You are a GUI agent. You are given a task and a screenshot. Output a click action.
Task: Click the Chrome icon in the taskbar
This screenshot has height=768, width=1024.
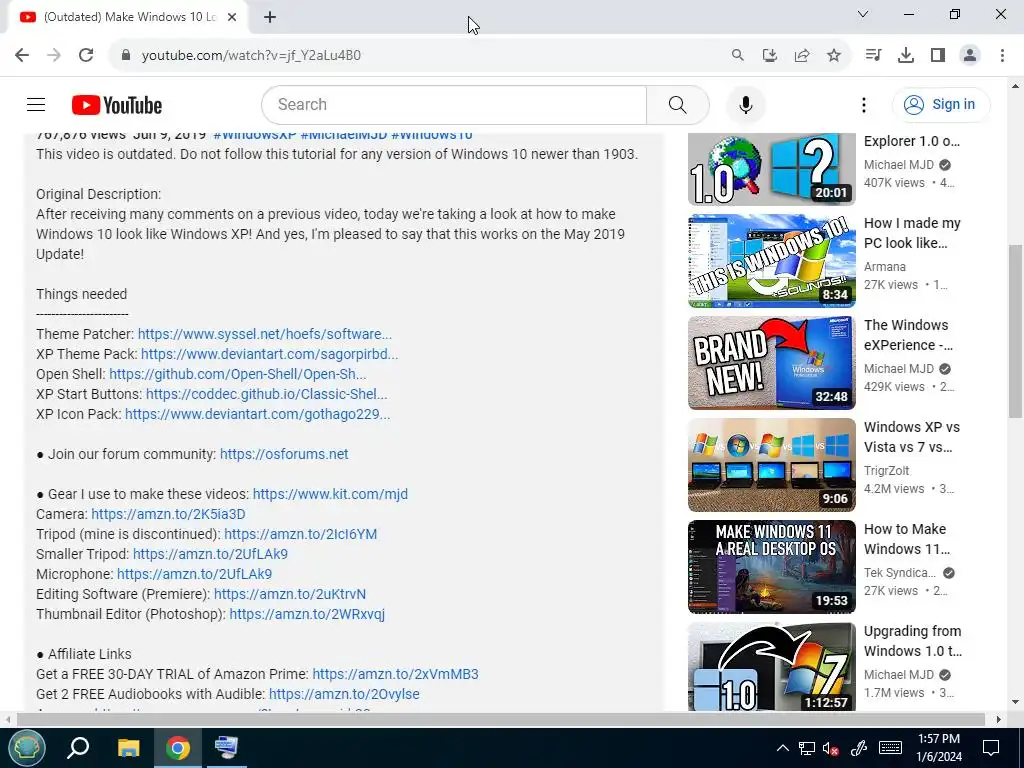coord(178,748)
